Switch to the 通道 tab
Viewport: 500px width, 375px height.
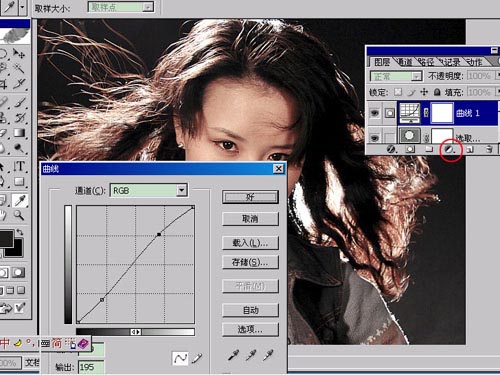click(405, 62)
